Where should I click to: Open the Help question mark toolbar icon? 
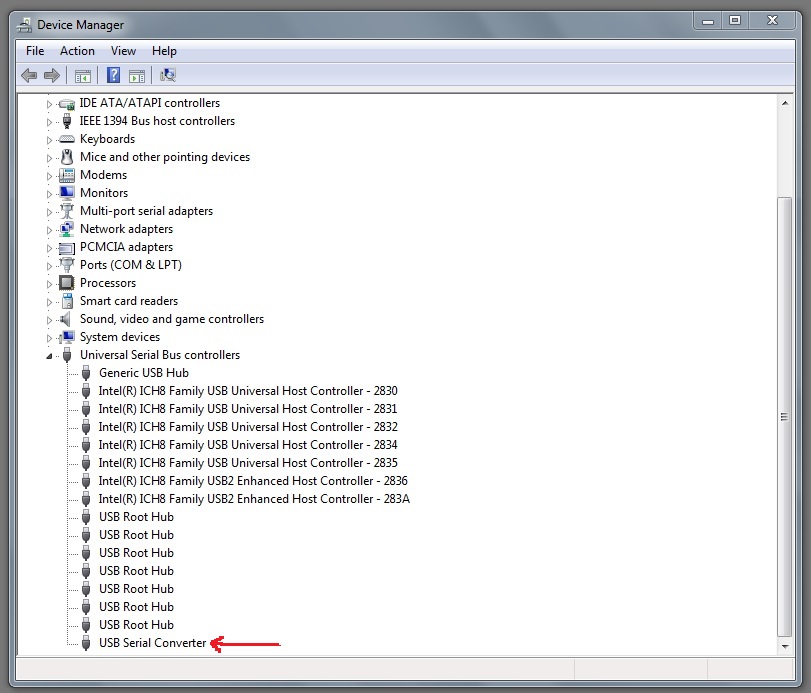(x=113, y=76)
